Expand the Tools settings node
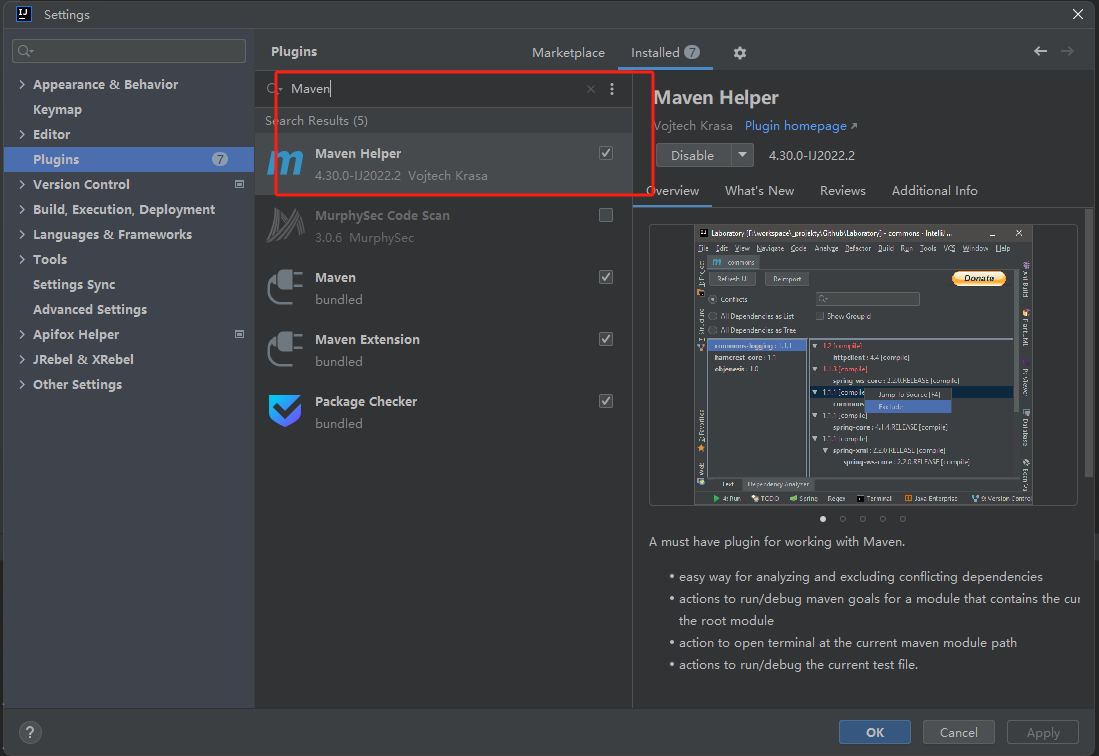This screenshot has width=1099, height=756. [x=22, y=259]
